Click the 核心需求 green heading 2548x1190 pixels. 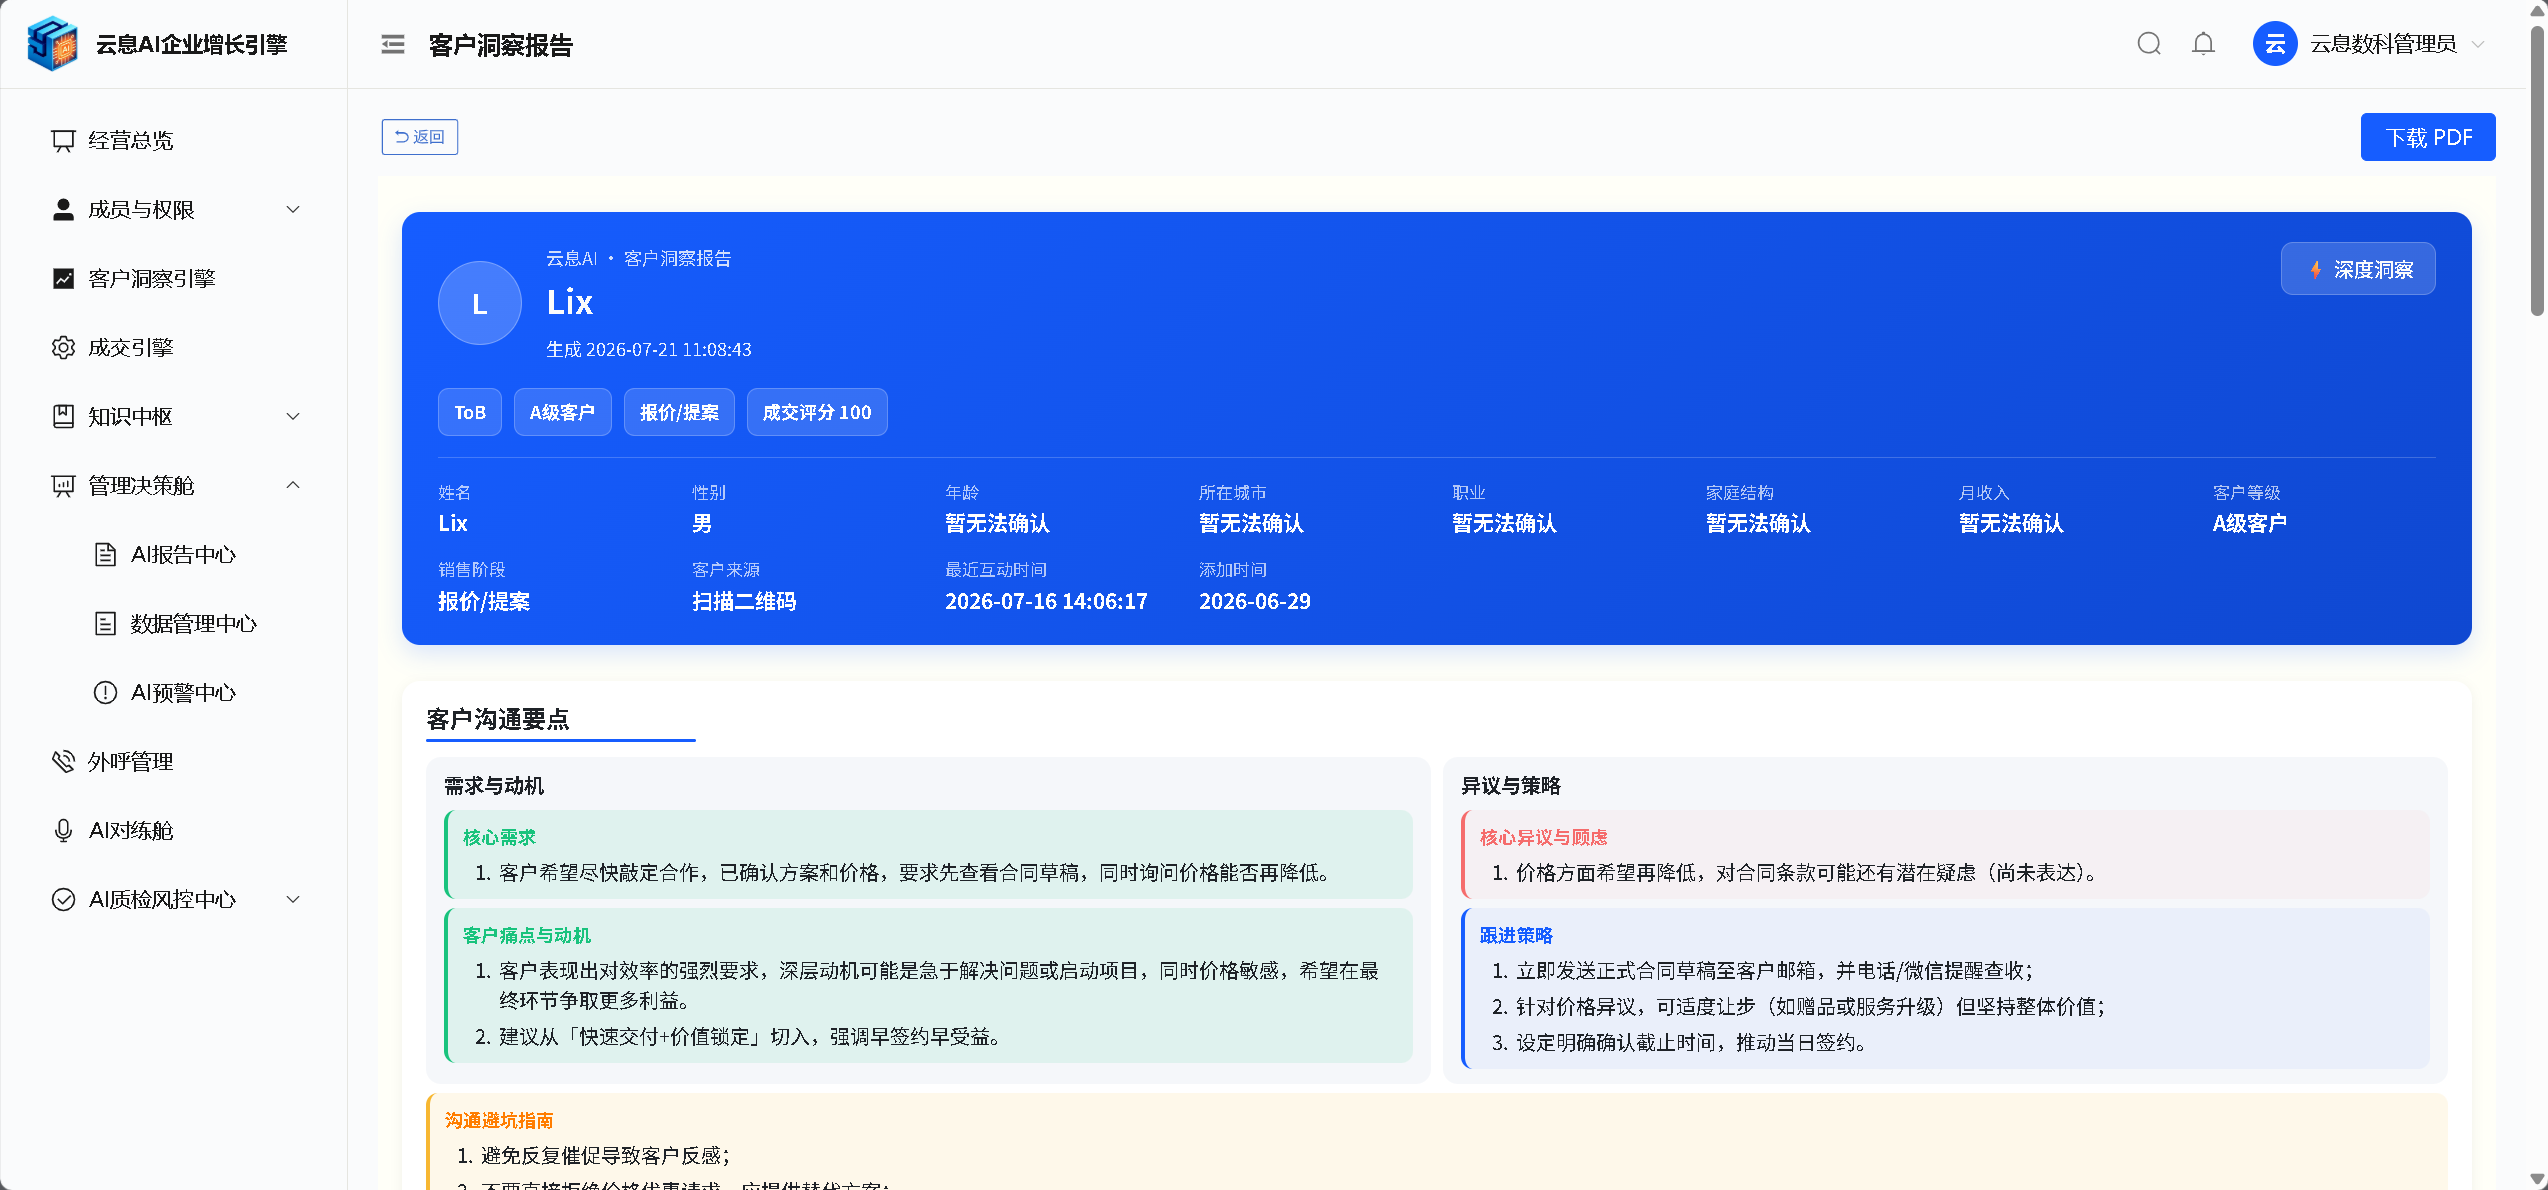(x=499, y=837)
